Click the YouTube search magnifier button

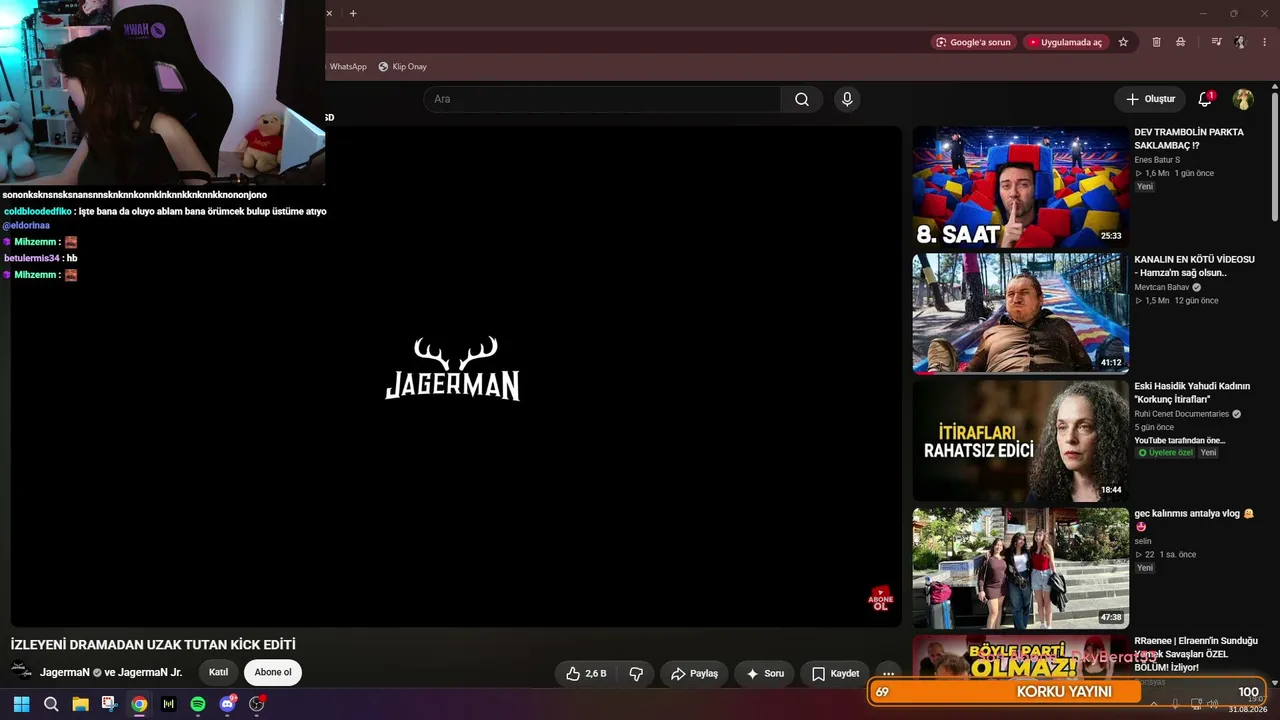tap(802, 99)
